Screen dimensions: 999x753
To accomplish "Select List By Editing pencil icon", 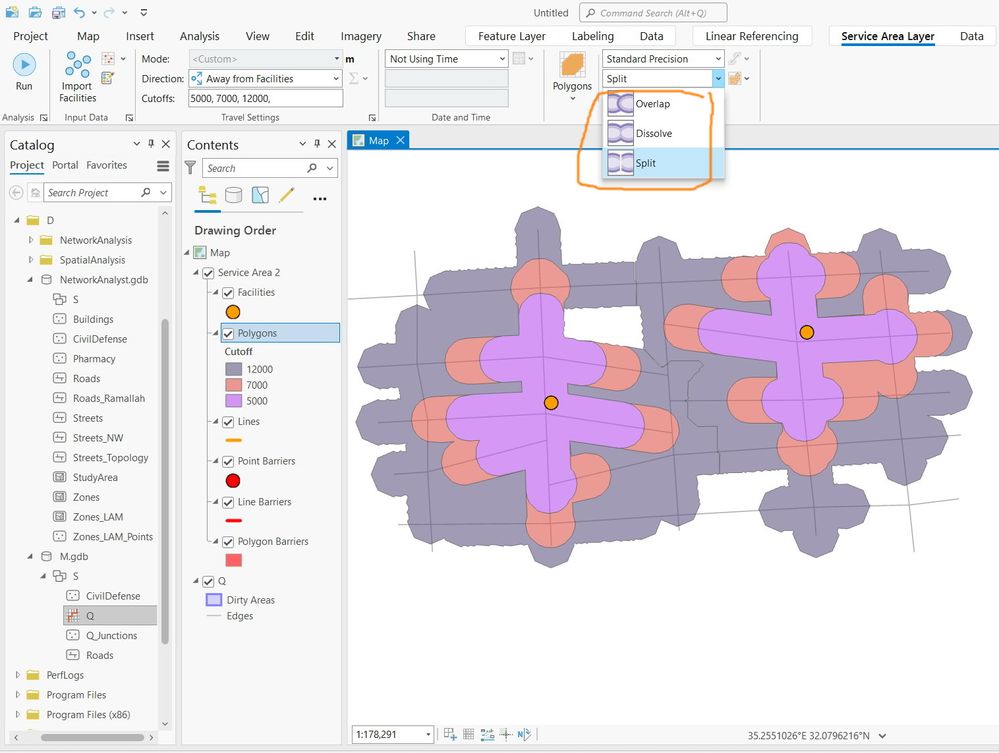I will coord(287,196).
